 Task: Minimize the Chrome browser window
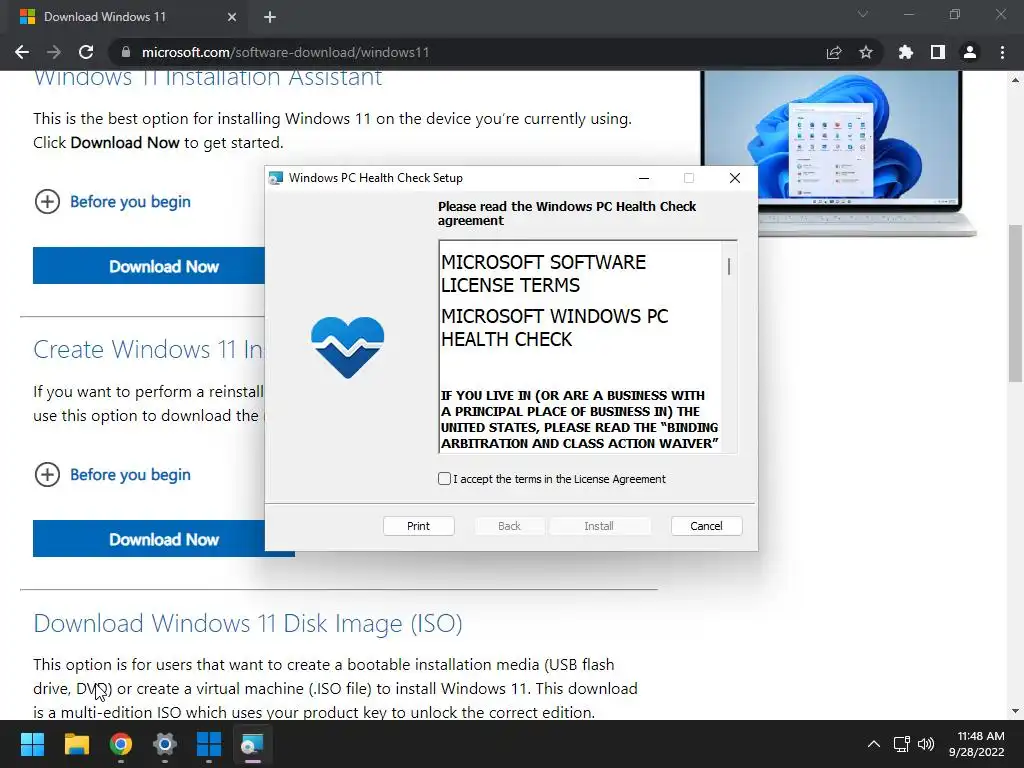(x=908, y=14)
